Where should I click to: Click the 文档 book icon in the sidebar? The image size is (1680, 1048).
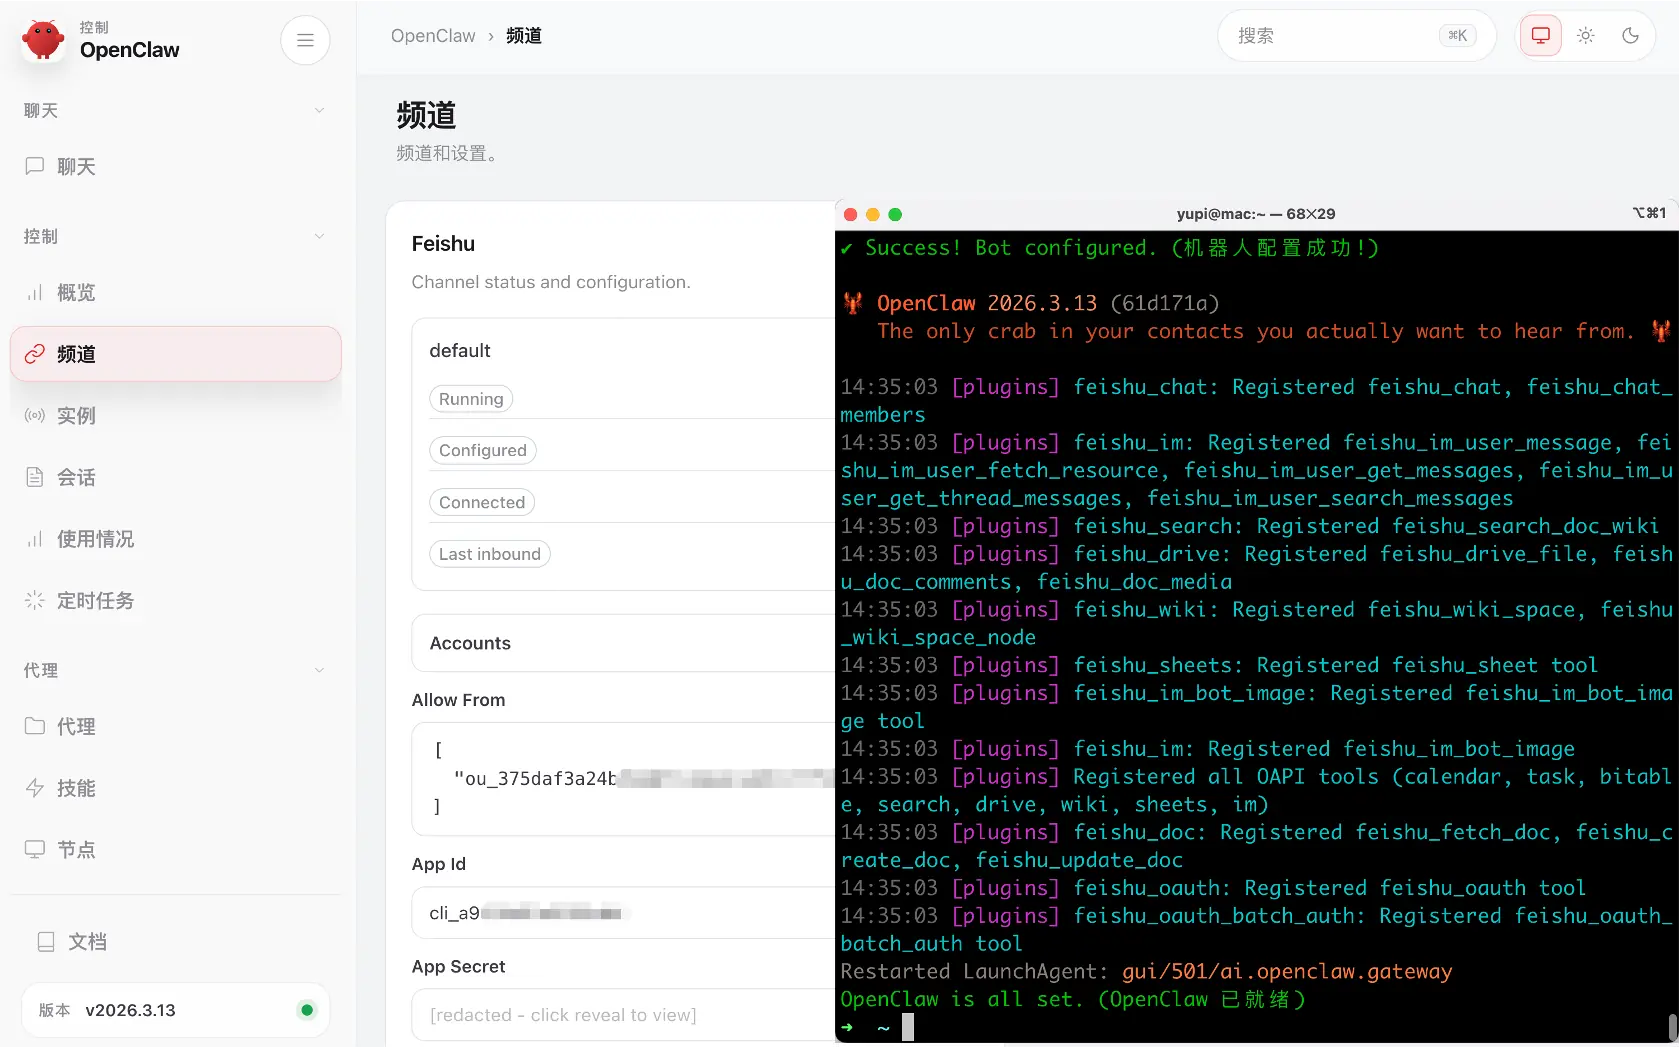(x=46, y=941)
